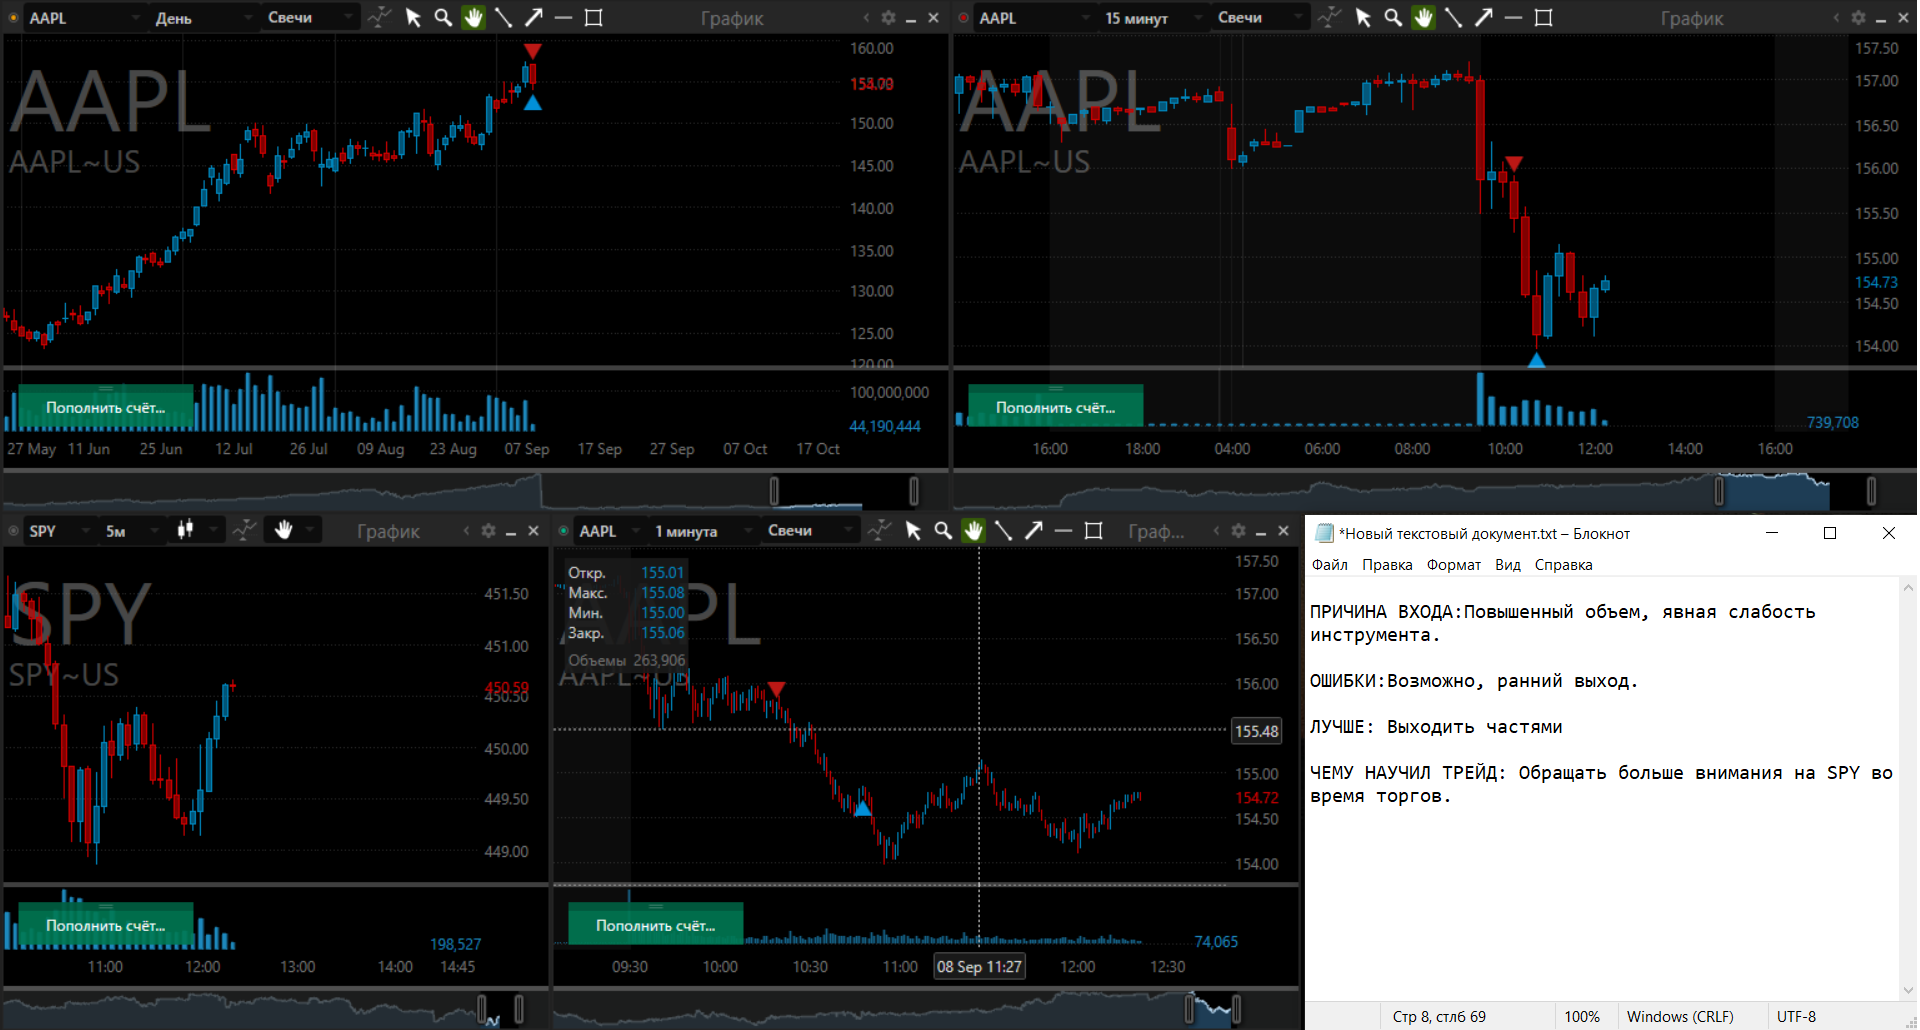Click the 155.48 price label in AAPL 1-minute chart
The width and height of the screenshot is (1920, 1030).
1256,731
